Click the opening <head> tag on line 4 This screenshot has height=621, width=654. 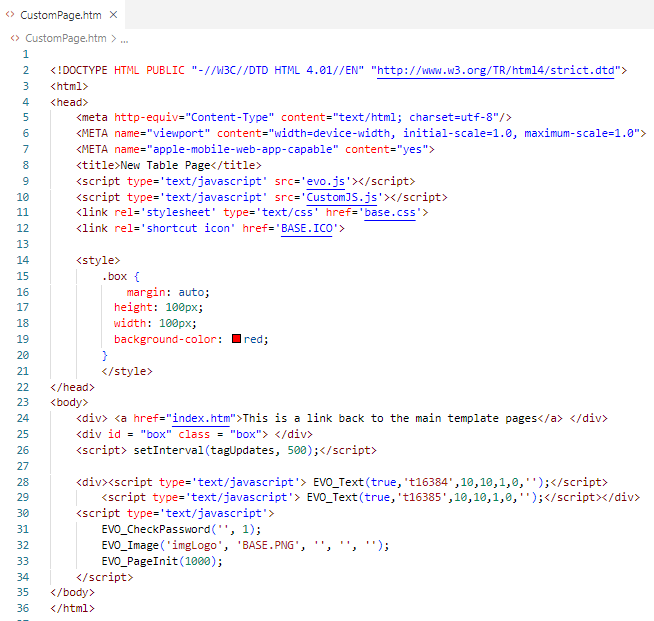(69, 102)
